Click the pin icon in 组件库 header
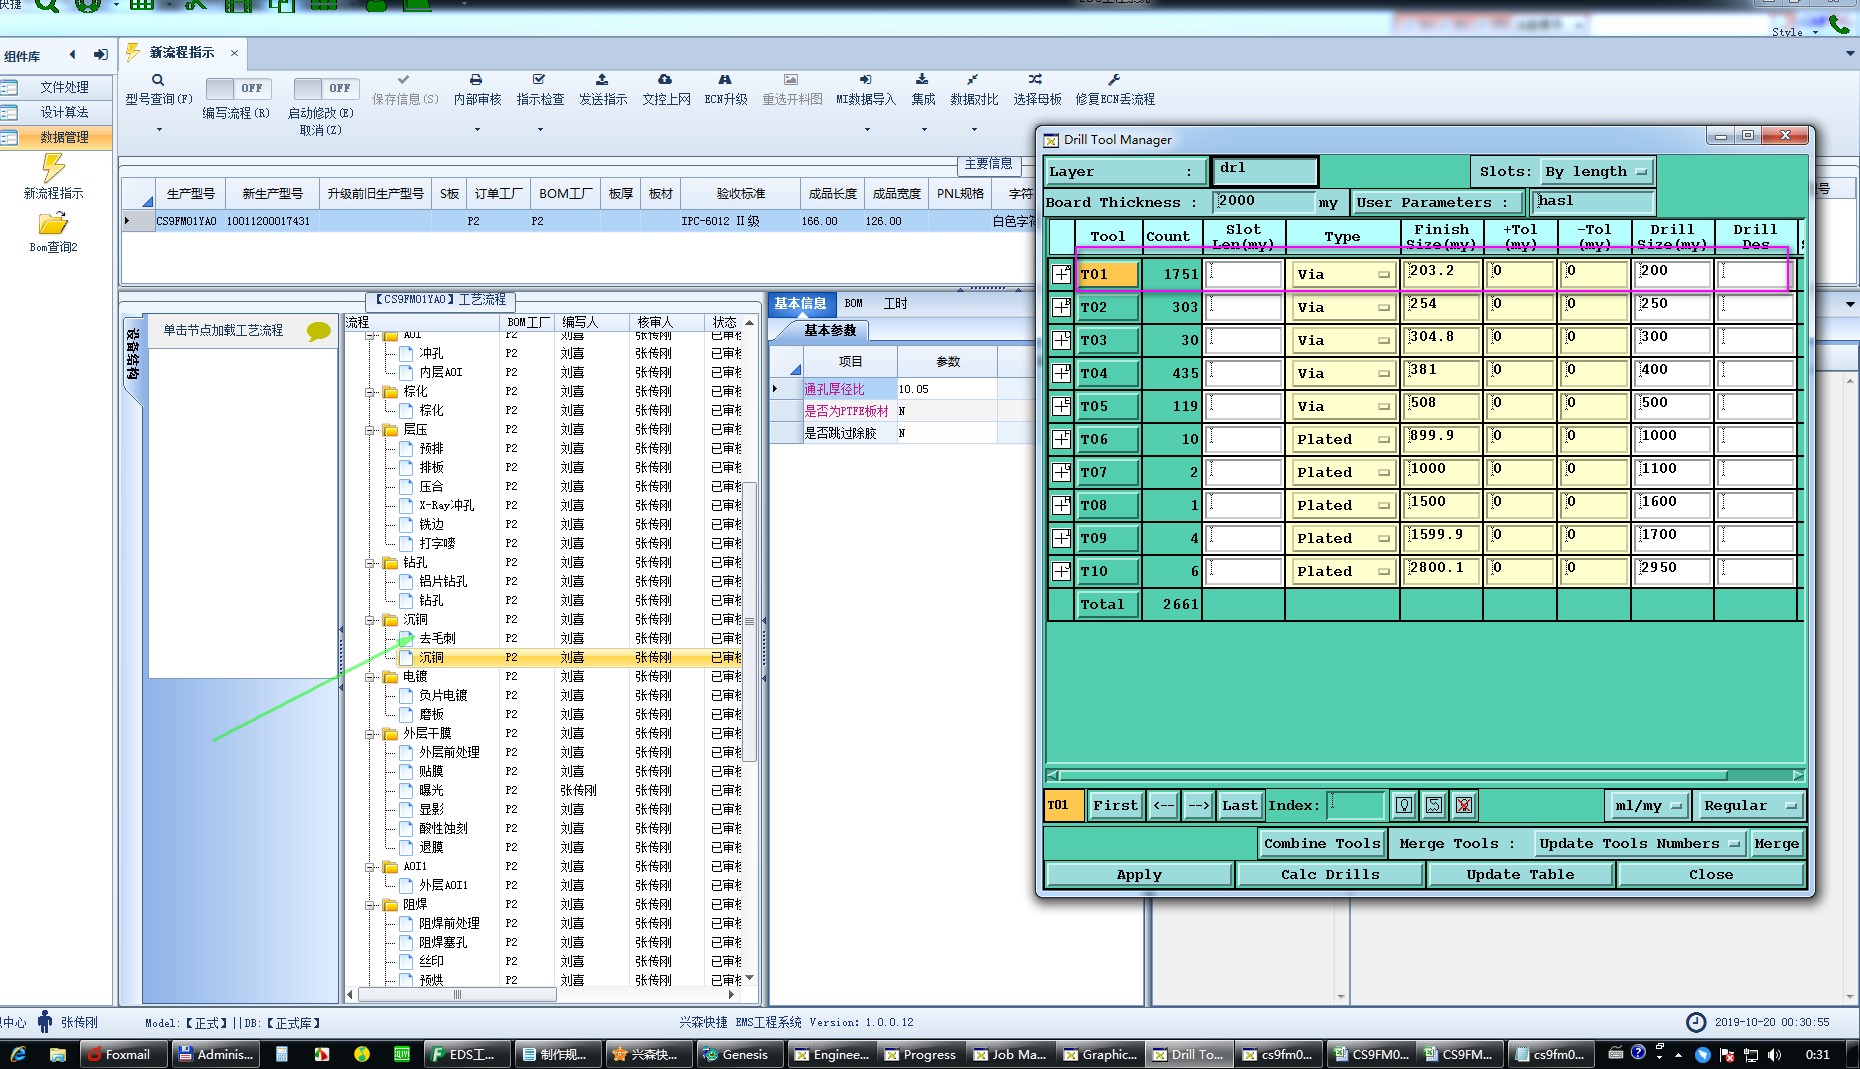The image size is (1860, 1069). 100,55
